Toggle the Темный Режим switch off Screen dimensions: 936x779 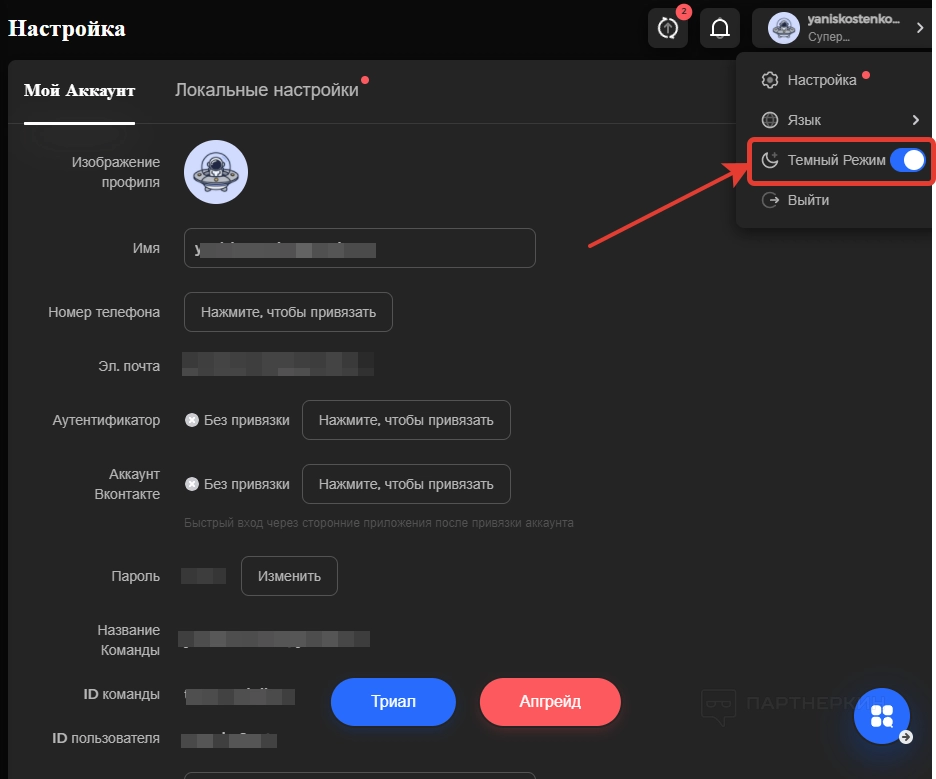[908, 160]
